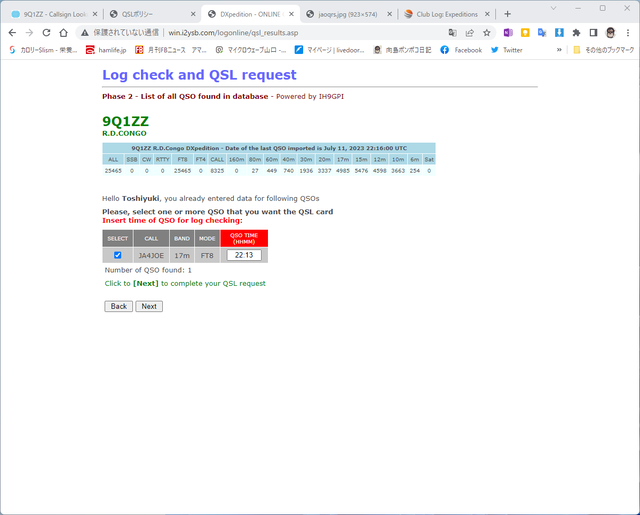Click the QSO TIME (HHMM) column header
The width and height of the screenshot is (640, 515).
pyautogui.click(x=244, y=238)
